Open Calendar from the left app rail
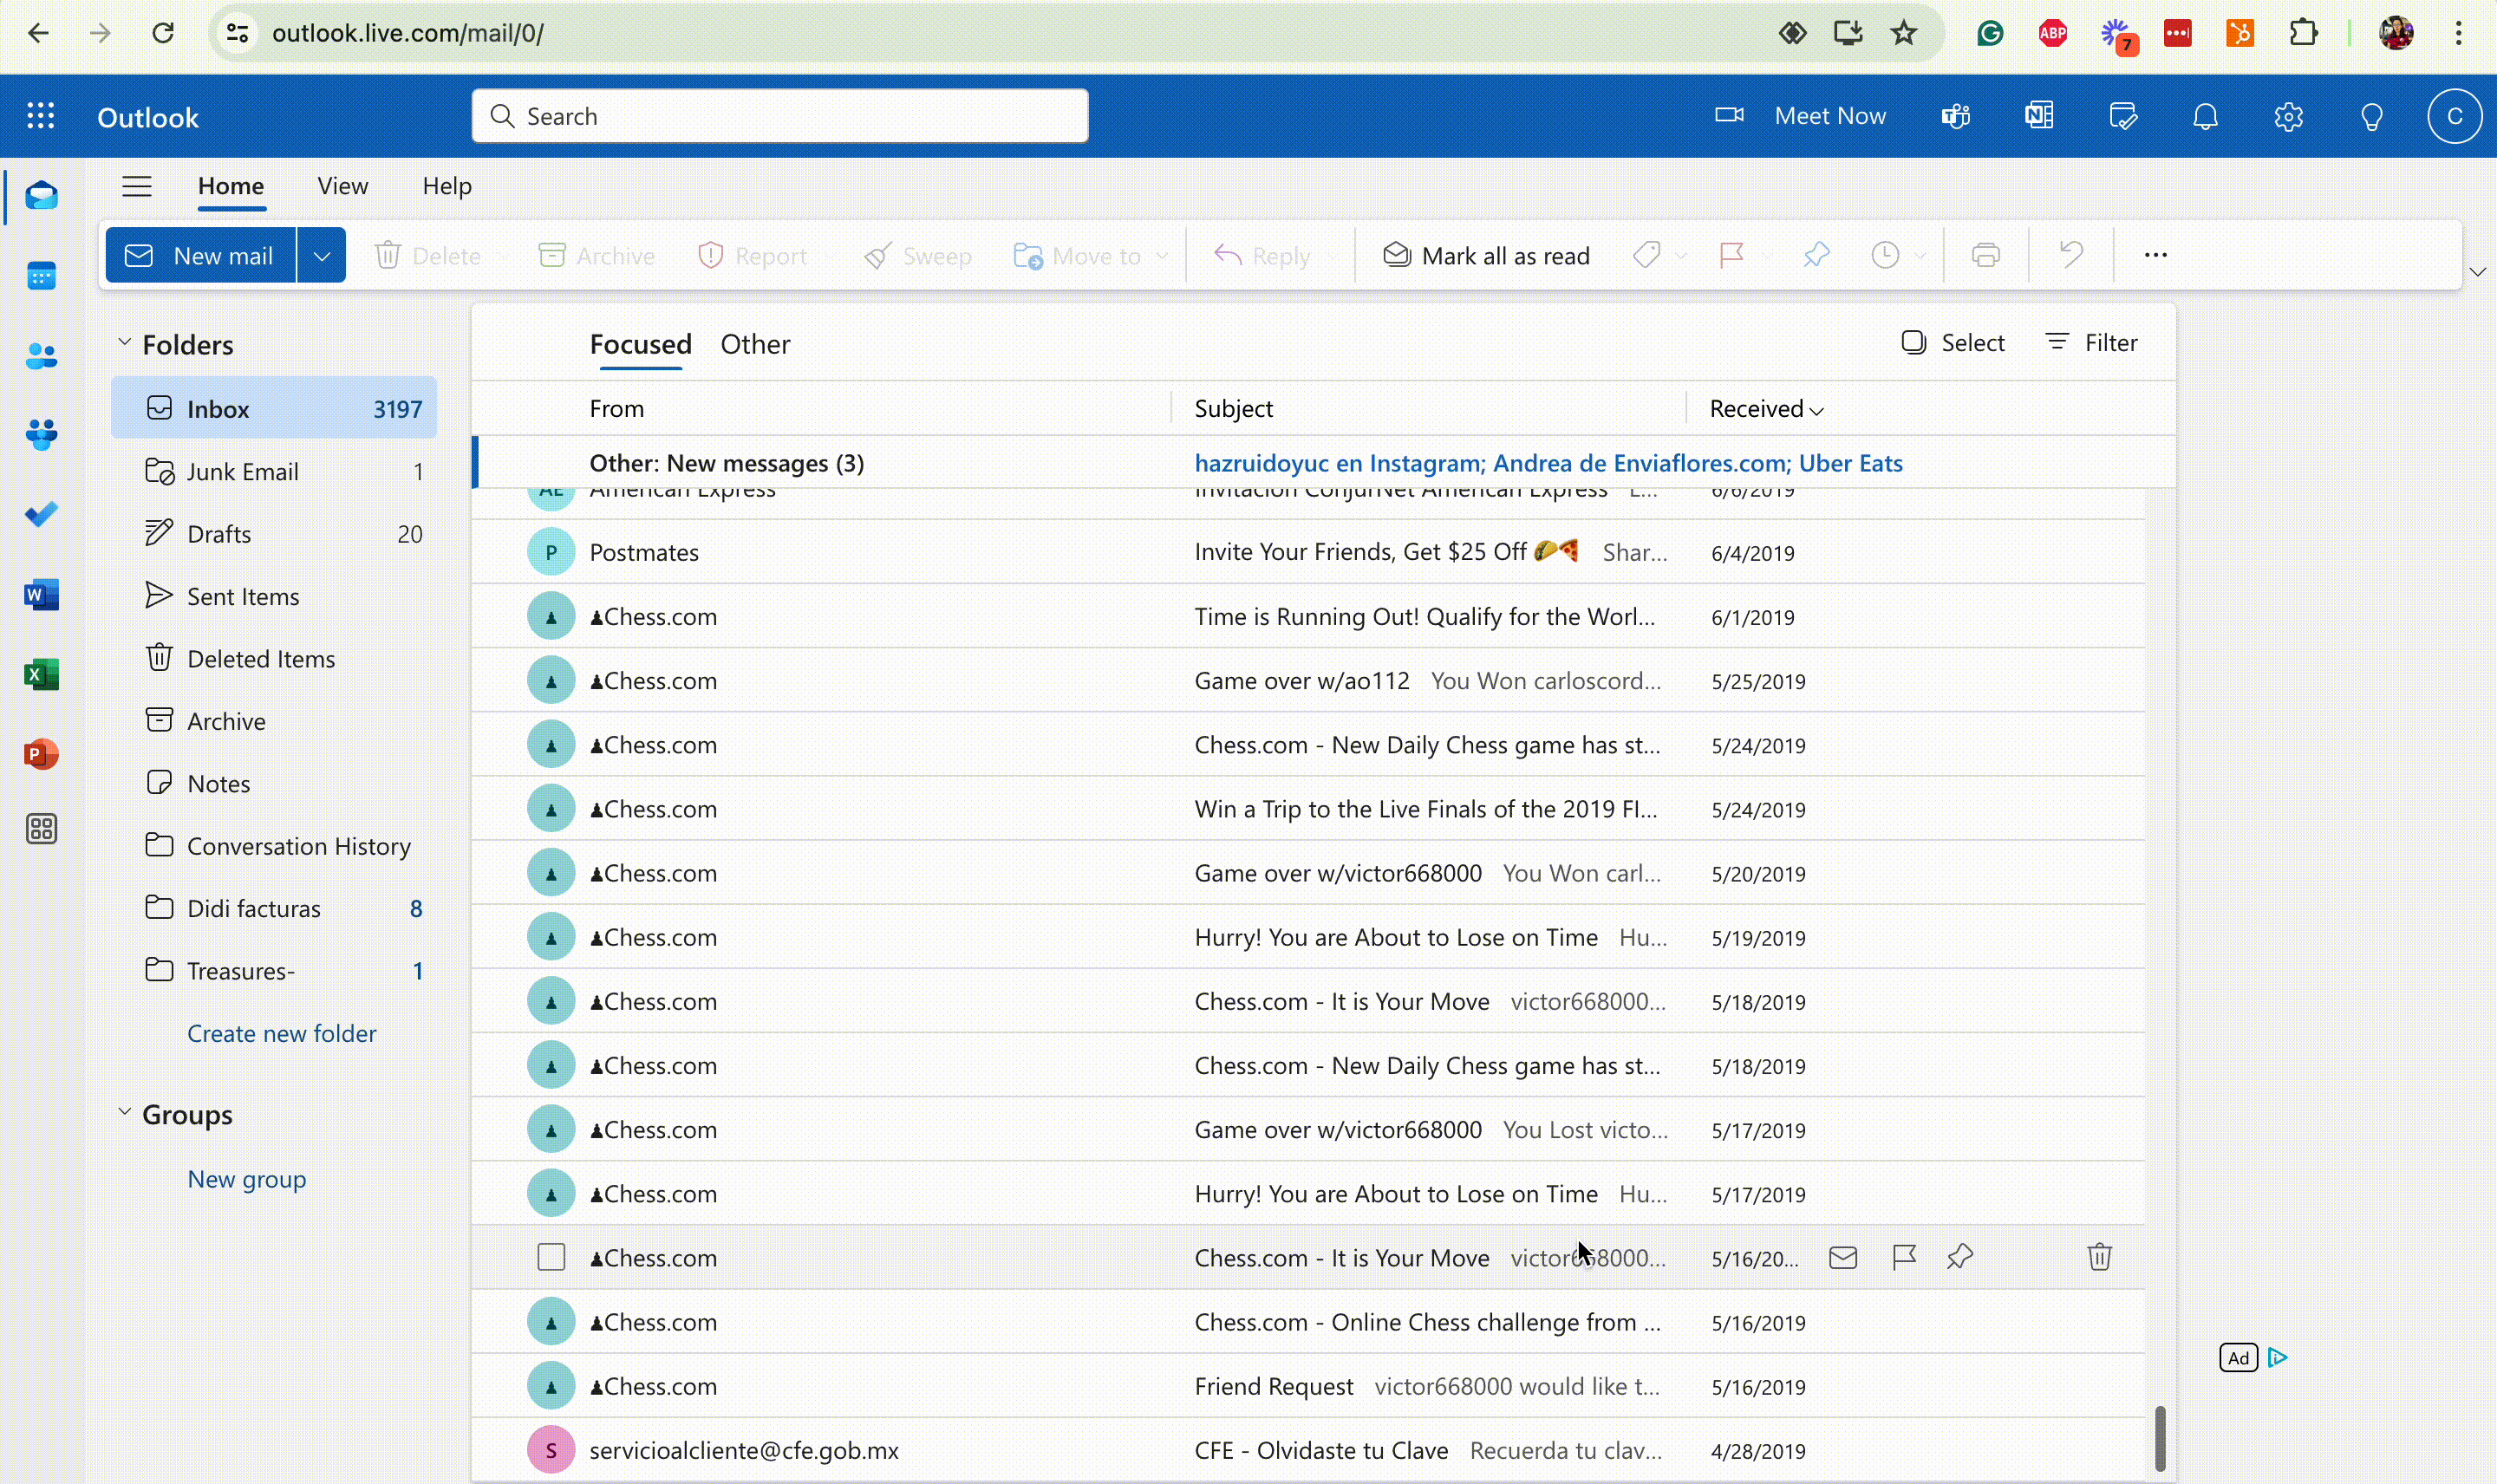 [x=41, y=275]
